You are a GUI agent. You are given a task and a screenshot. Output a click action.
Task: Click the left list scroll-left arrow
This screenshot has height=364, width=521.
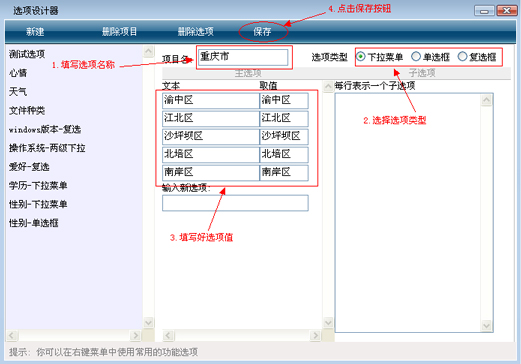[x=12, y=335]
